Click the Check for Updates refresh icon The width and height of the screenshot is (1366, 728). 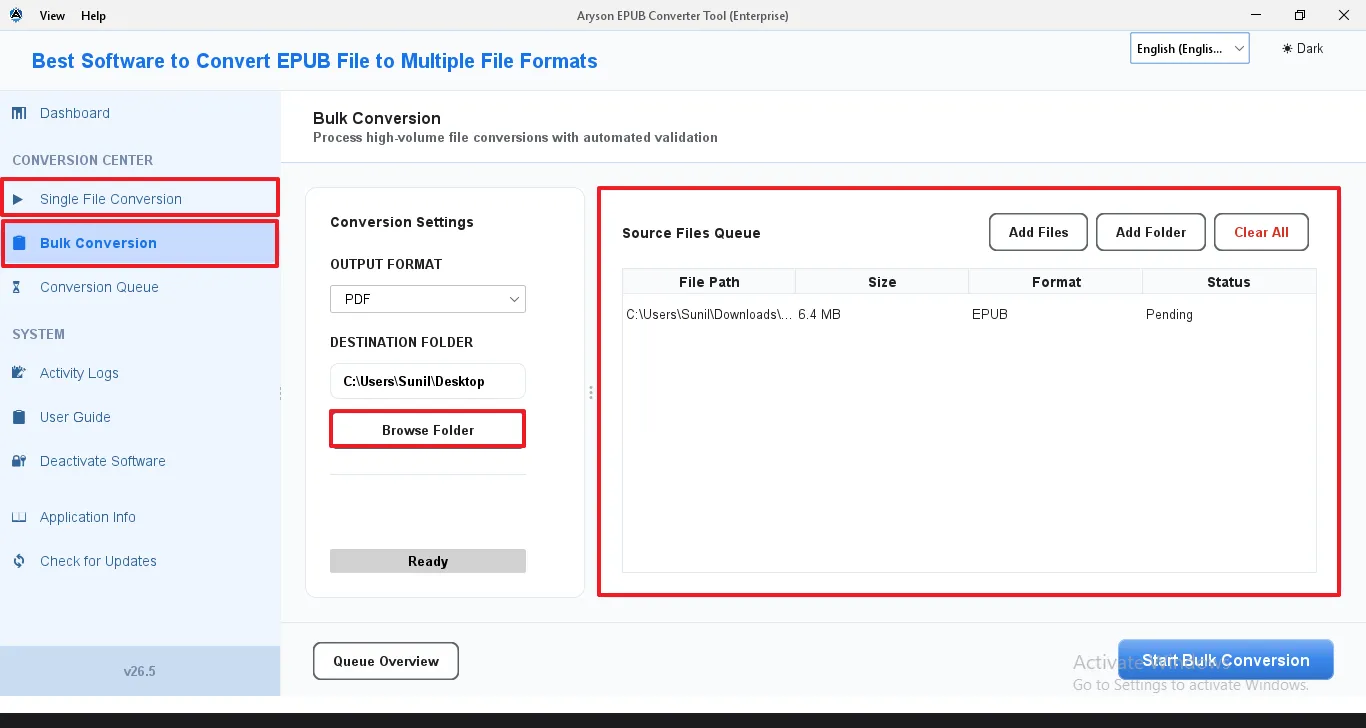tap(19, 561)
